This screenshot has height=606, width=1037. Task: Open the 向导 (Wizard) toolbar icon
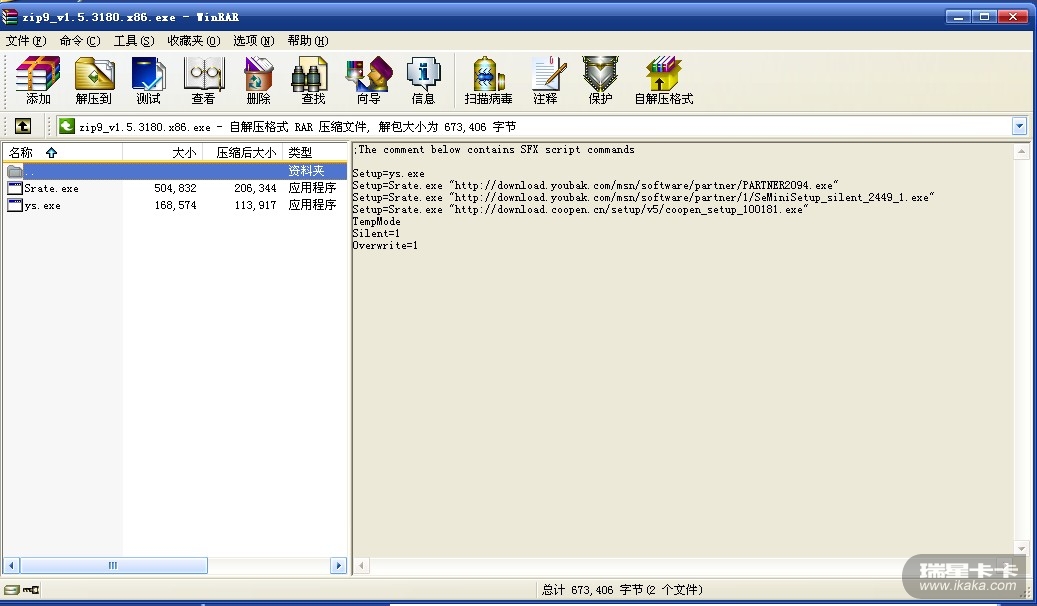point(368,80)
